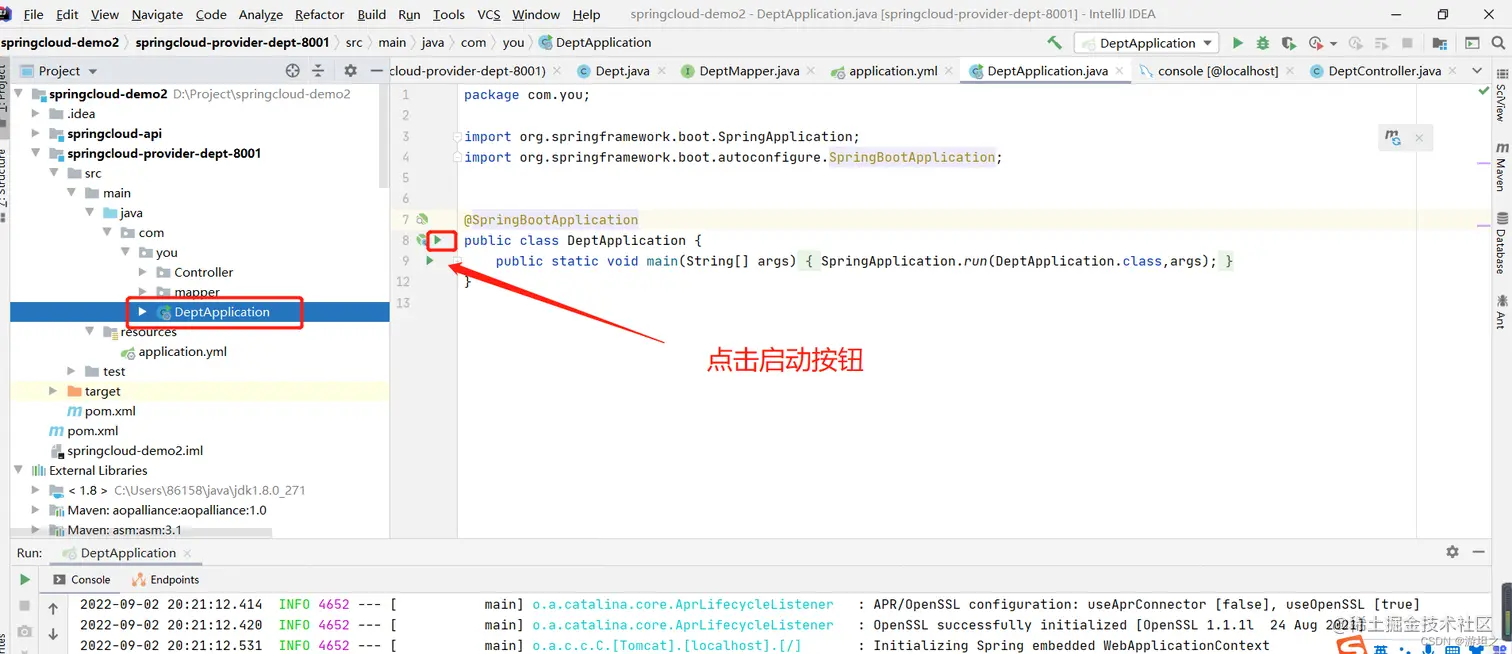Image resolution: width=1512 pixels, height=654 pixels.
Task: Click the locate-file target icon in Project panel
Action: click(x=292, y=71)
